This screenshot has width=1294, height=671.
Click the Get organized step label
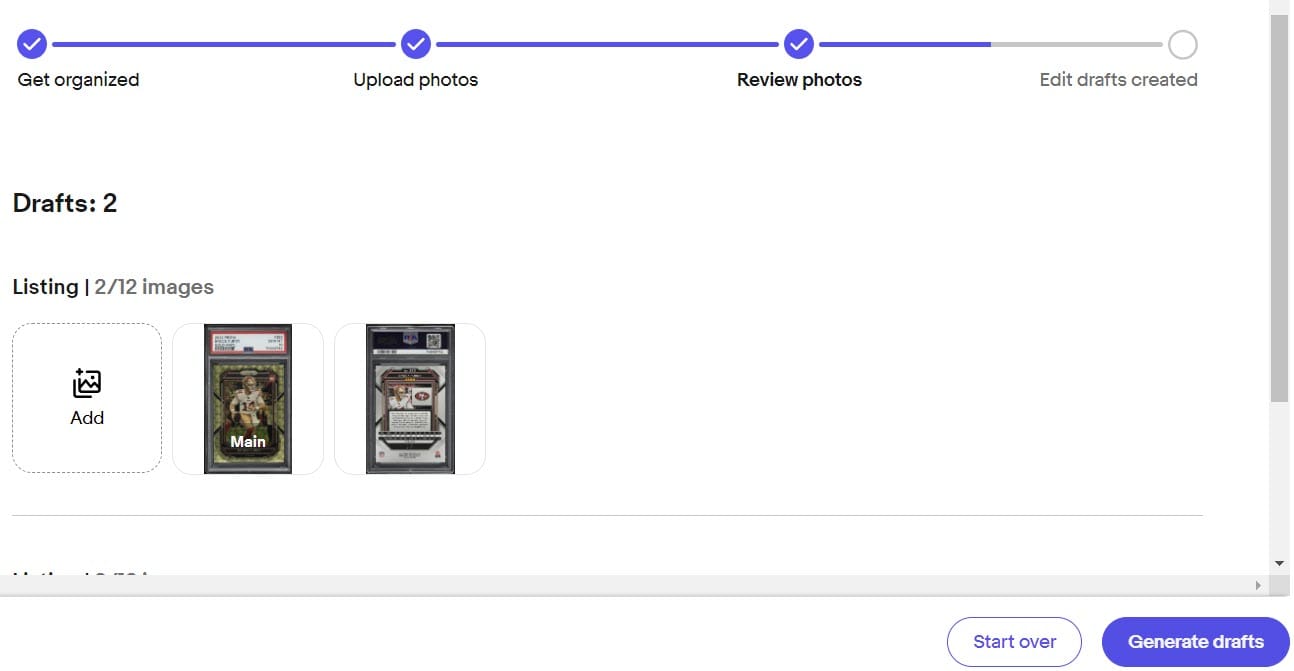pyautogui.click(x=78, y=80)
